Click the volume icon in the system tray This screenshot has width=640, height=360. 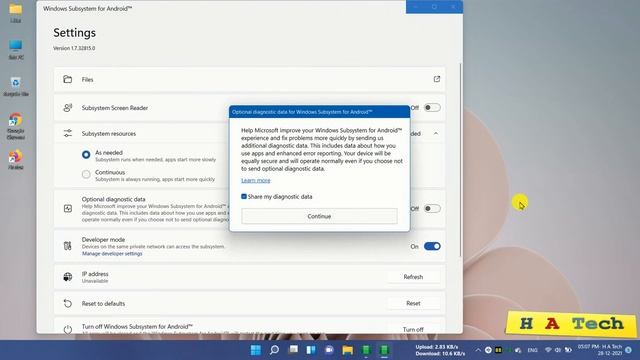tap(558, 350)
